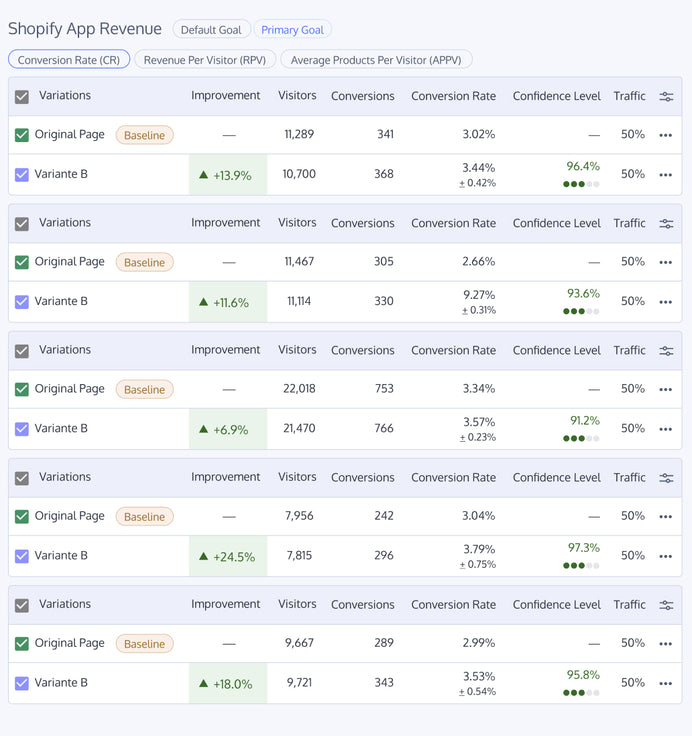Open more options for Variante B with +24.5% improvement
Image resolution: width=692 pixels, height=736 pixels.
click(666, 556)
